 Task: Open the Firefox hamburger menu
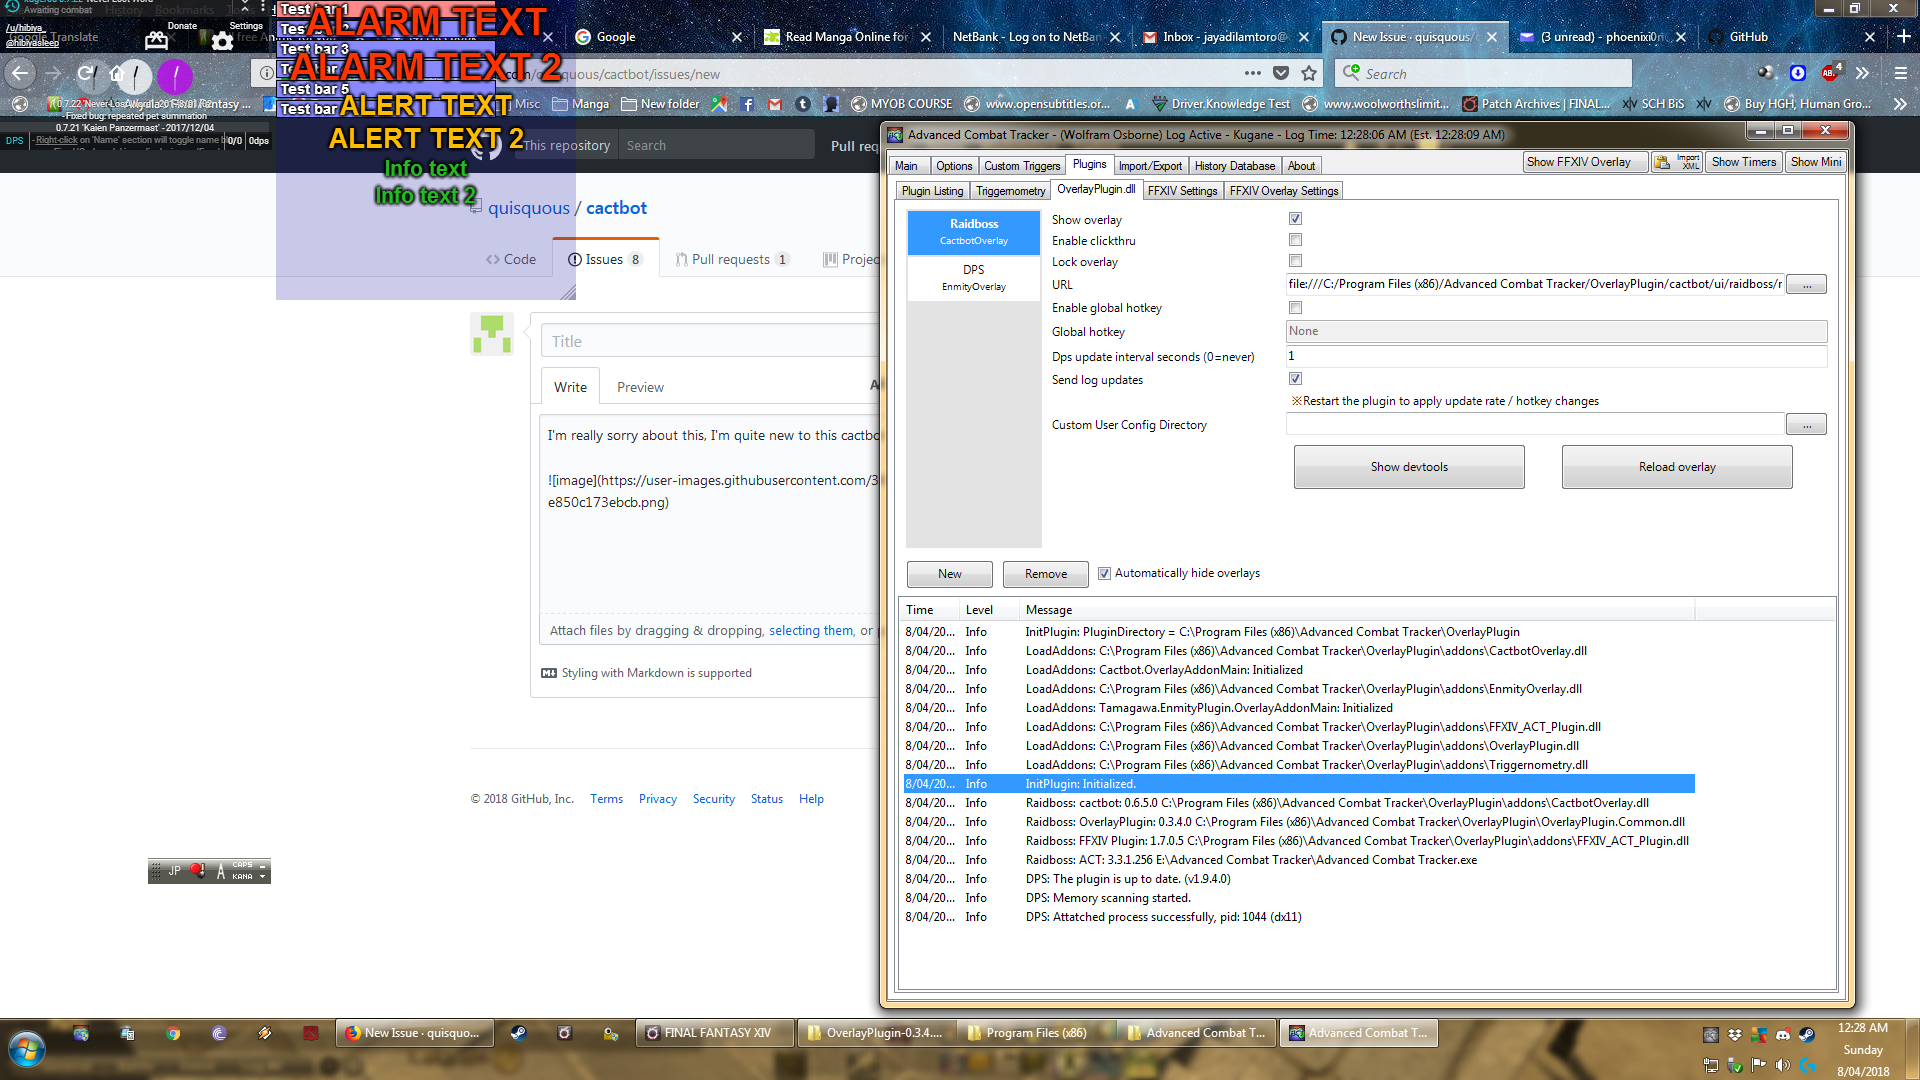click(x=1900, y=73)
